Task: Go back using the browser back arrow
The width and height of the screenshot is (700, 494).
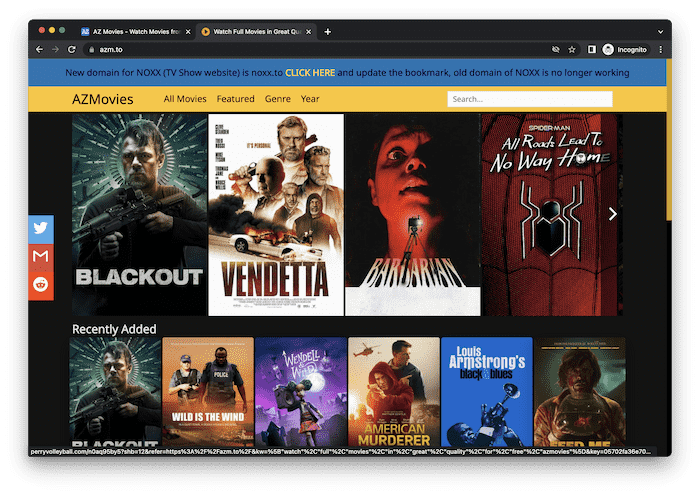Action: tap(39, 50)
